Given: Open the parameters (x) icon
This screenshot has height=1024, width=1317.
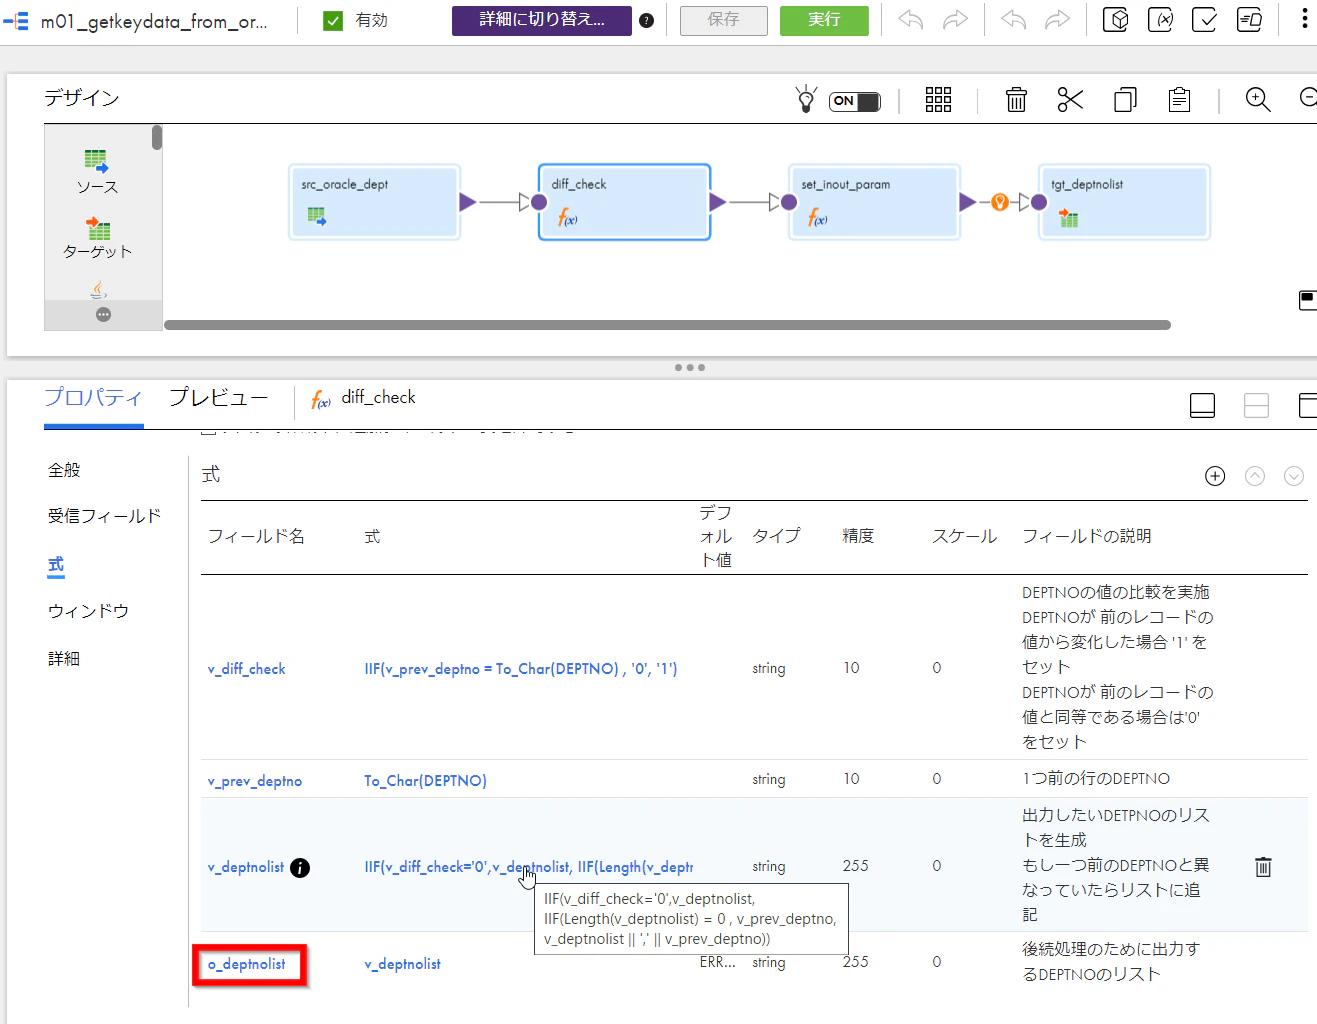Looking at the screenshot, I should (1160, 20).
